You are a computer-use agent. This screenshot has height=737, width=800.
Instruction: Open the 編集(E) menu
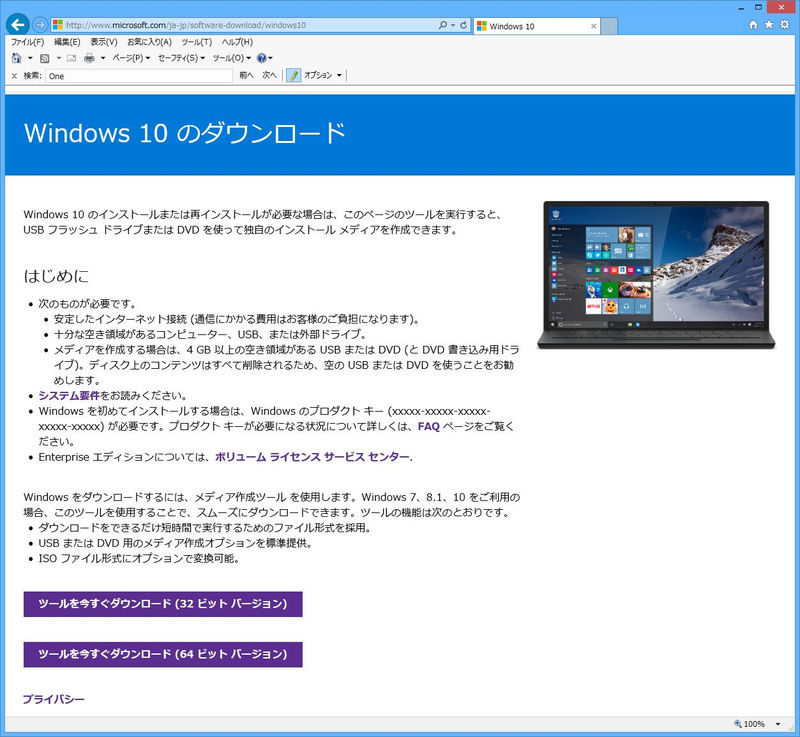click(67, 42)
